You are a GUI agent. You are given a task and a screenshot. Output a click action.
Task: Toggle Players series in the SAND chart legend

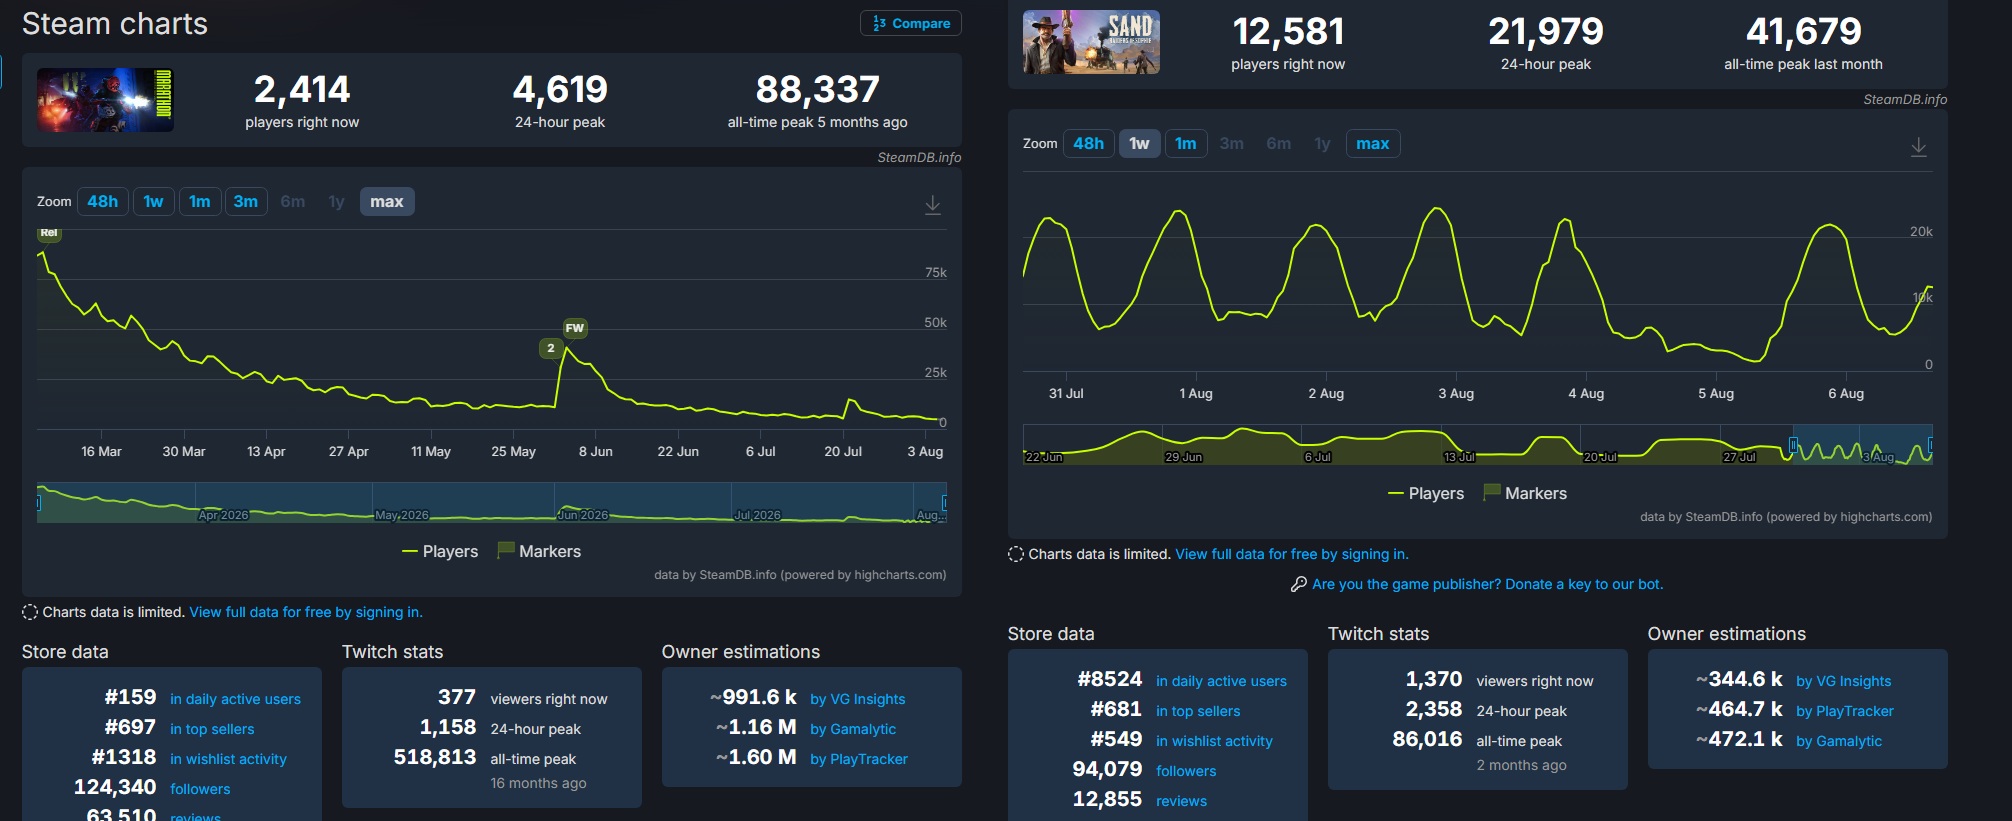[x=1426, y=494]
